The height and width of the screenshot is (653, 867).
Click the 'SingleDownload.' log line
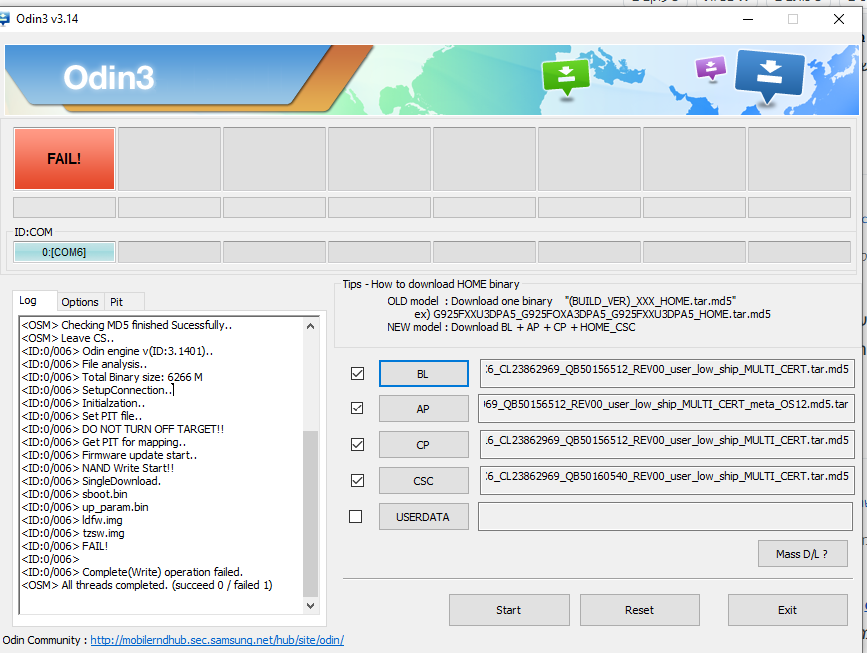91,481
